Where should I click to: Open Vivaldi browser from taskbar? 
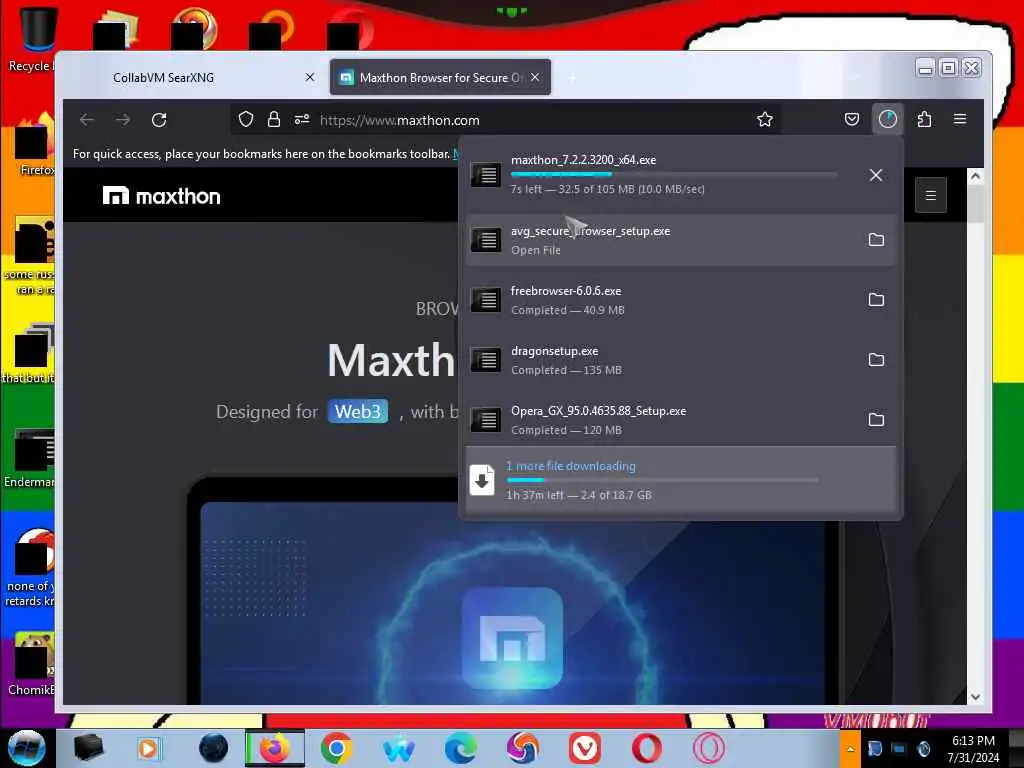pyautogui.click(x=584, y=748)
